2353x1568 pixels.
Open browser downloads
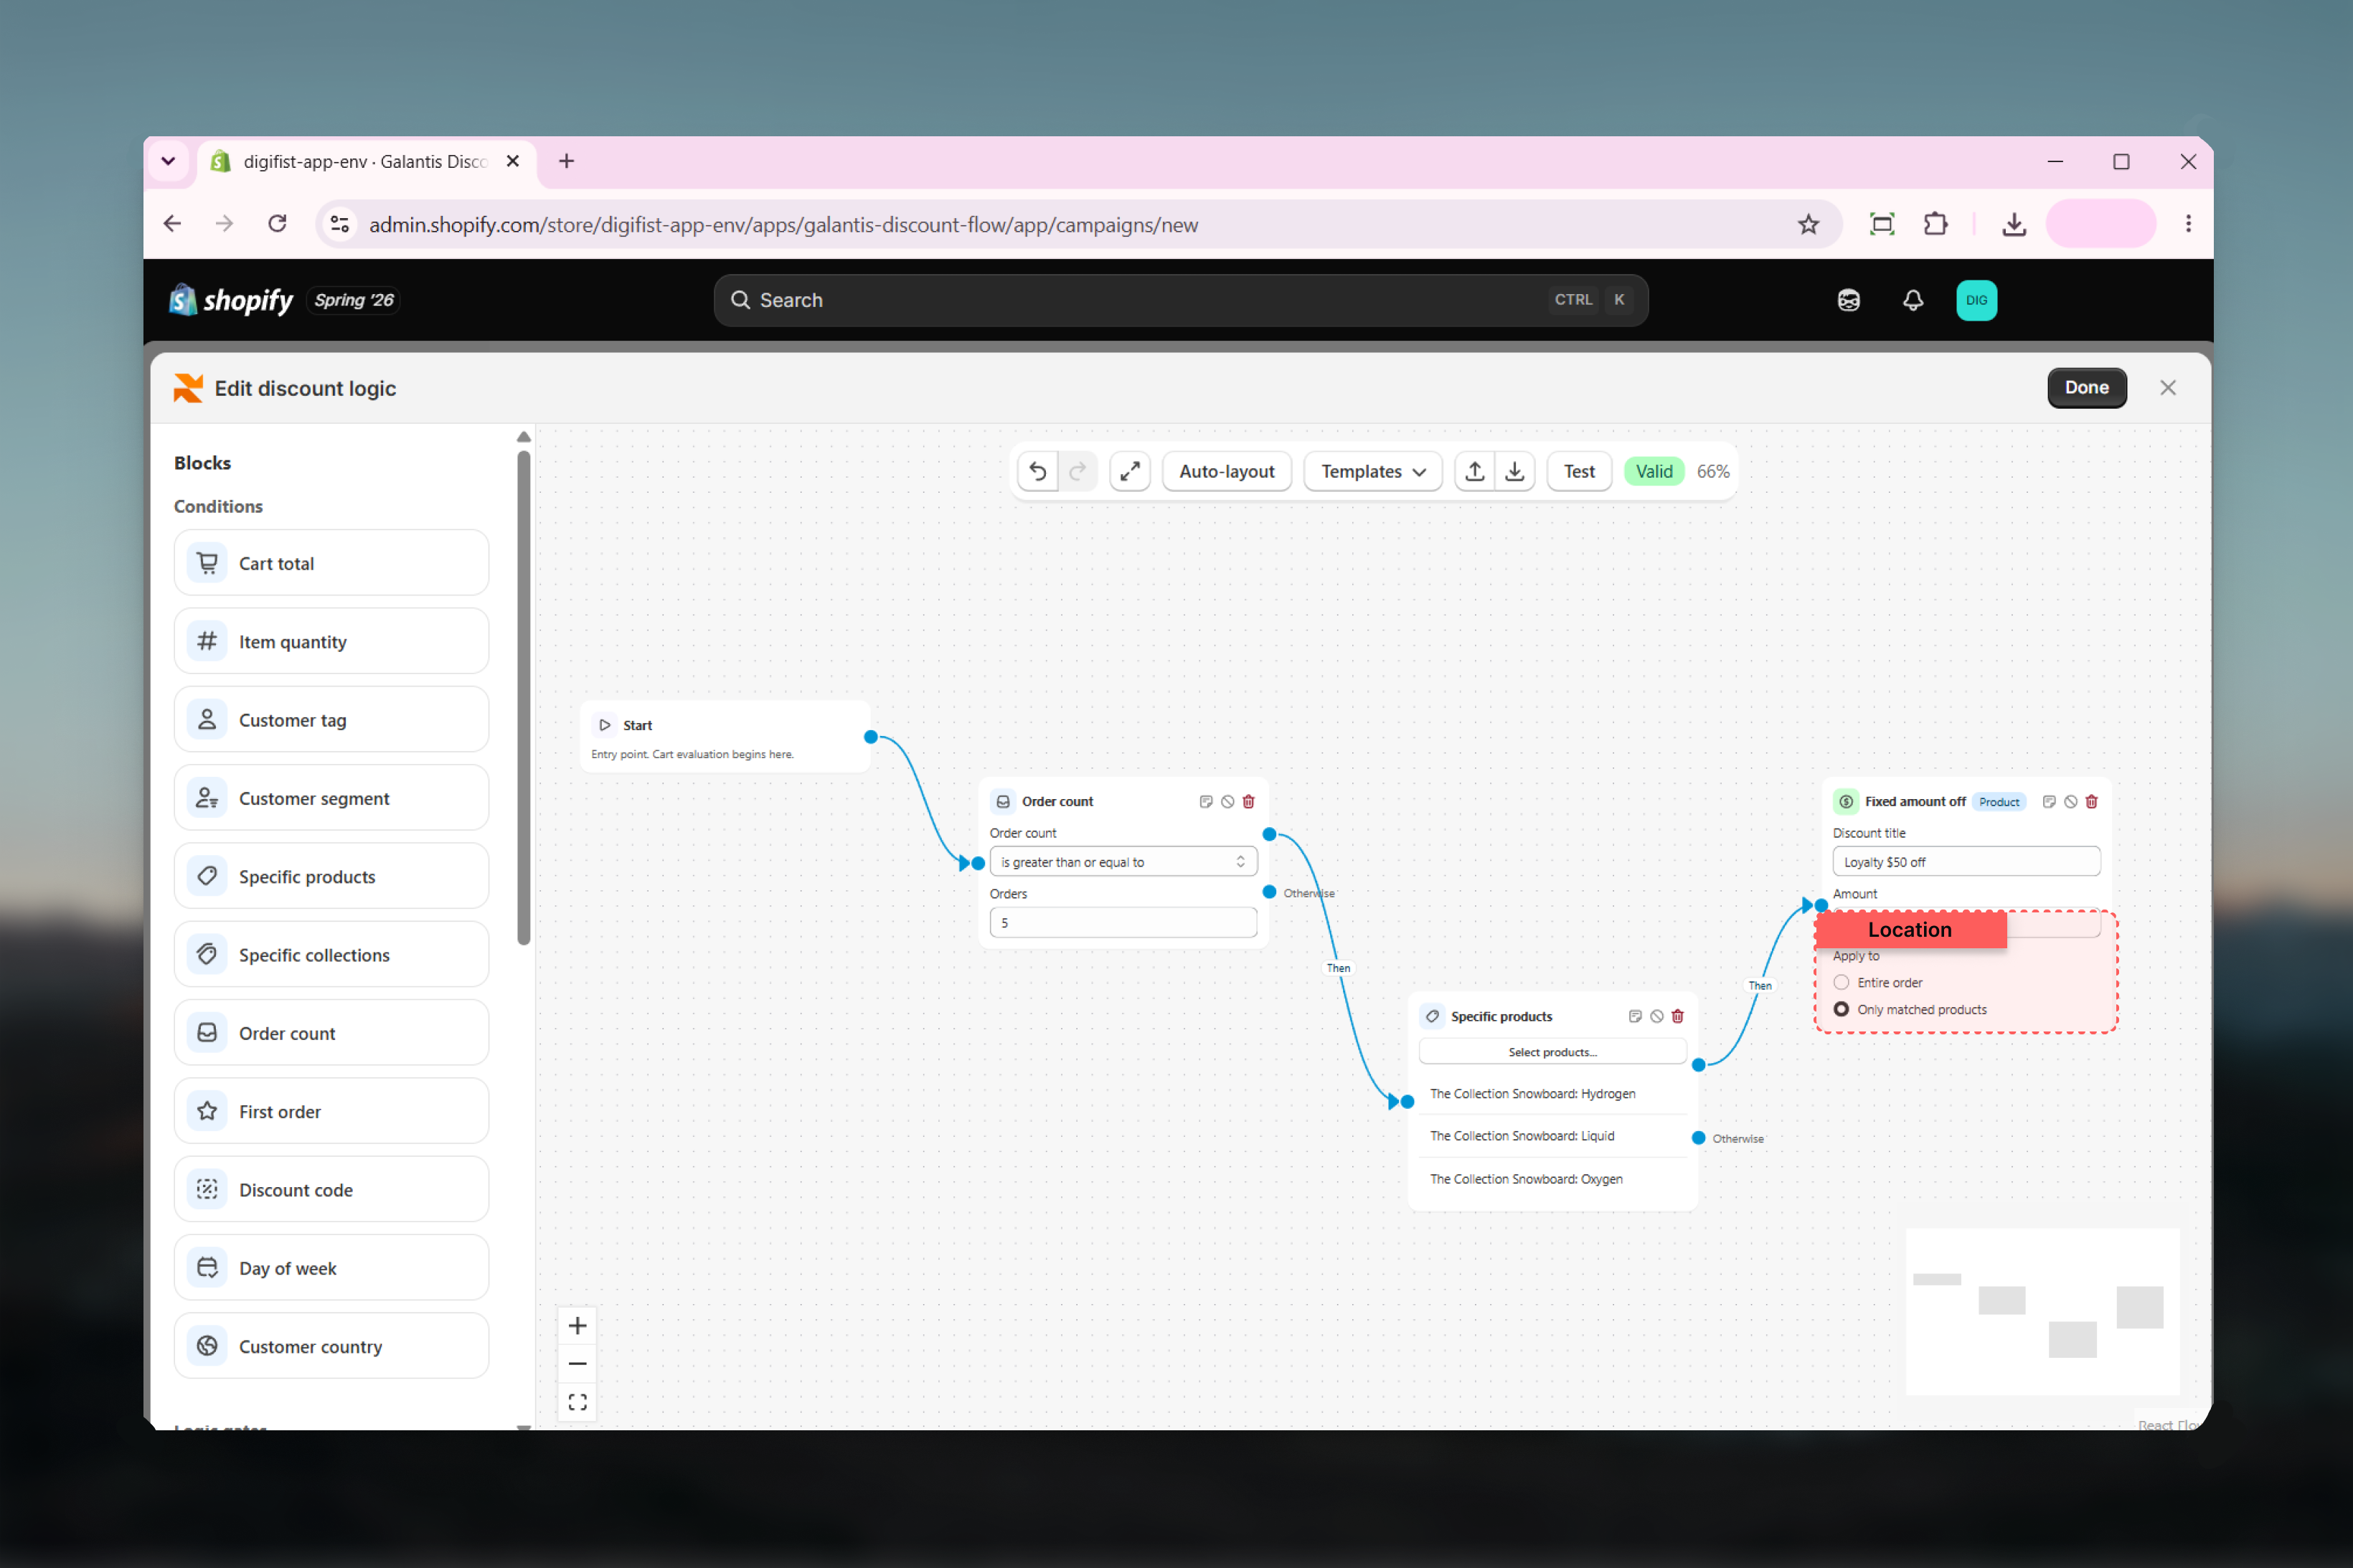pyautogui.click(x=2014, y=224)
